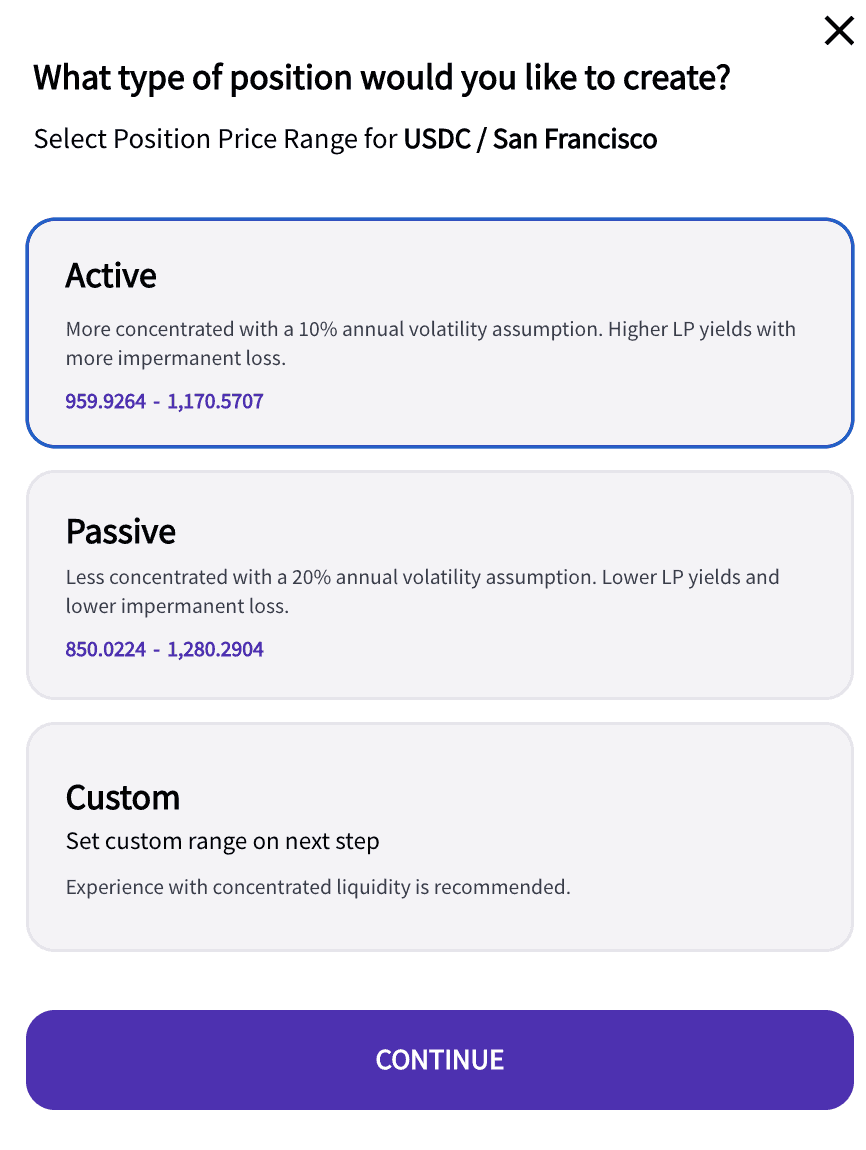Click the concentrated liquidity experience recommendation note
The width and height of the screenshot is (866, 1150).
click(318, 887)
